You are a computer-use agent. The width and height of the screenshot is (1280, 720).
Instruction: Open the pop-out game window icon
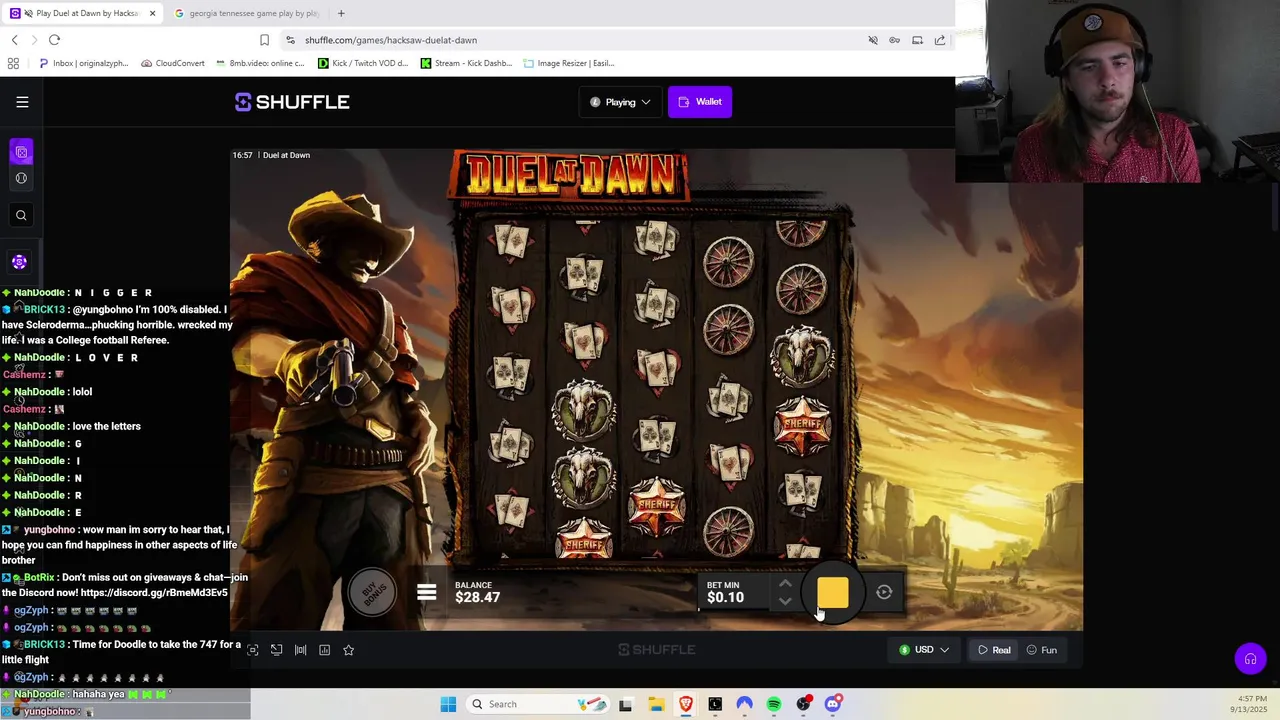coord(276,650)
